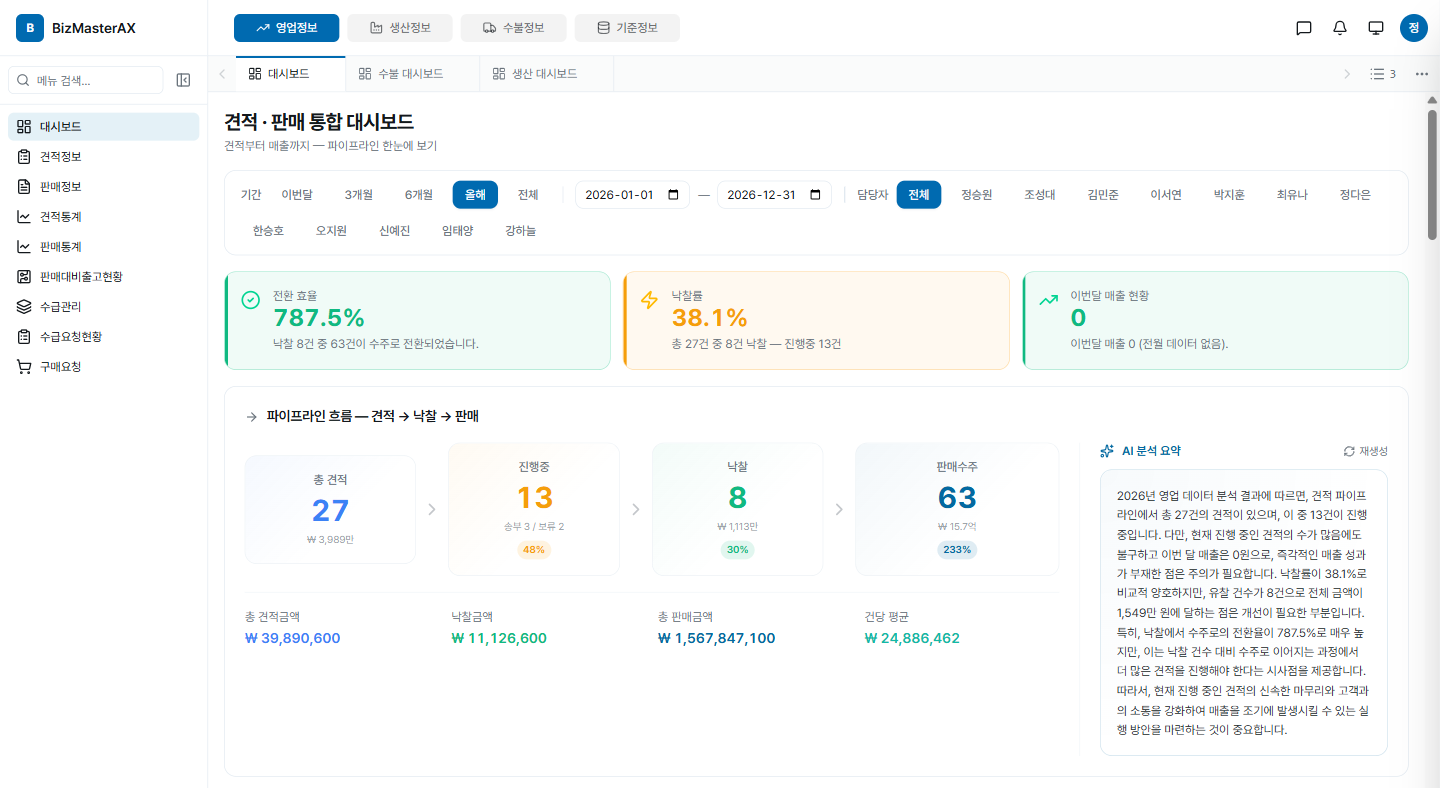The image size is (1440, 788).
Task: Click the checkmark icon on 전환 효율 card
Action: pos(251,300)
